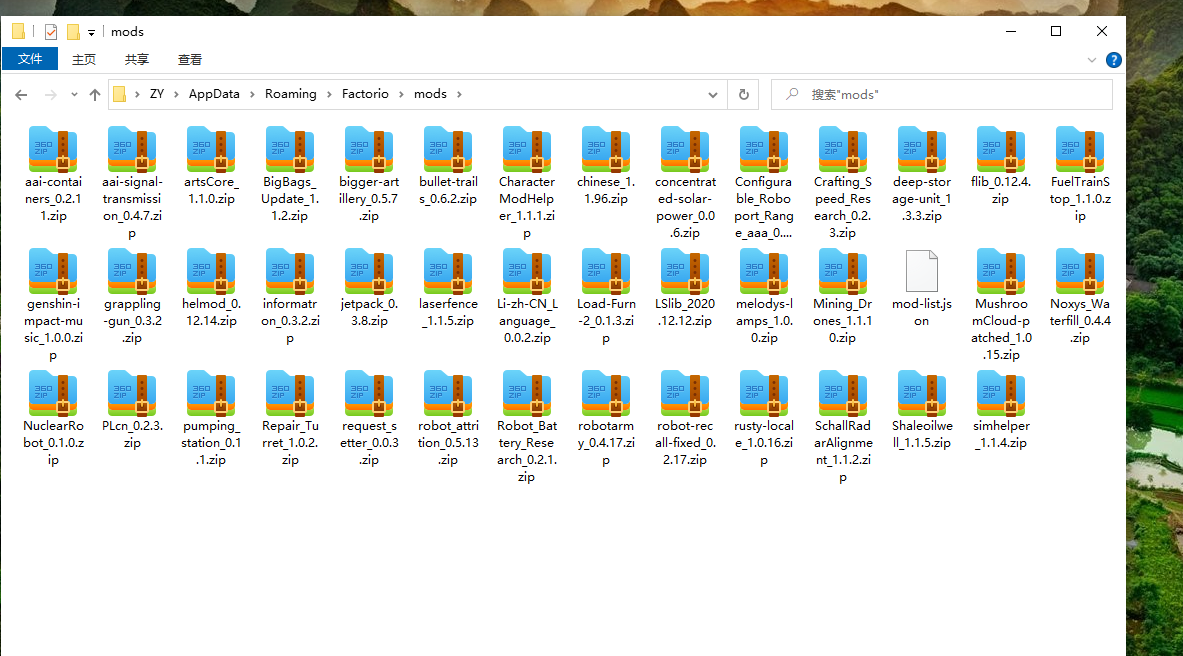The height and width of the screenshot is (656, 1183).
Task: Select the FuelTrainStop_1.1.0.zip archive icon
Action: (x=1080, y=149)
